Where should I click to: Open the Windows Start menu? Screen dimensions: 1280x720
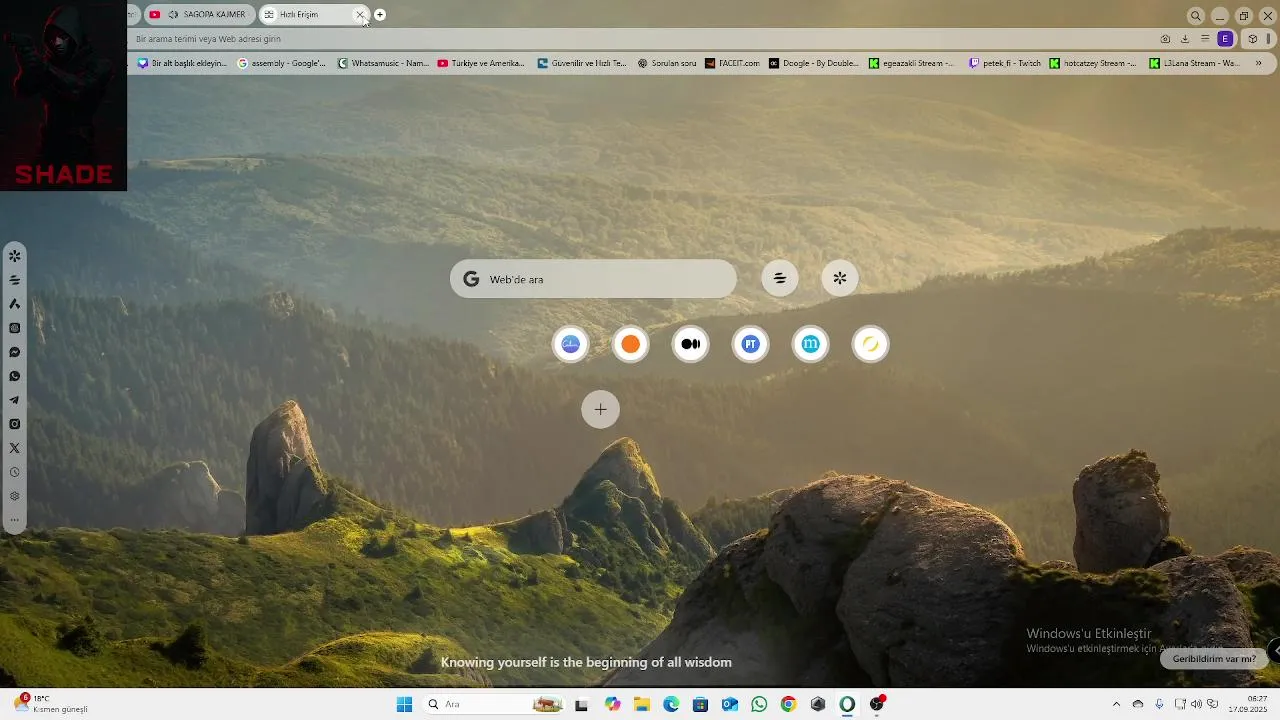coord(404,704)
